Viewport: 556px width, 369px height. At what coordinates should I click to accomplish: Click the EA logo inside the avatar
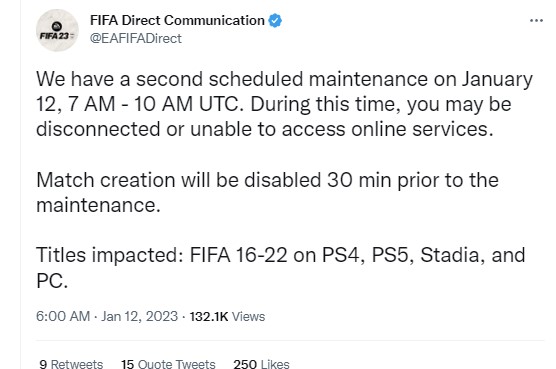(x=57, y=26)
